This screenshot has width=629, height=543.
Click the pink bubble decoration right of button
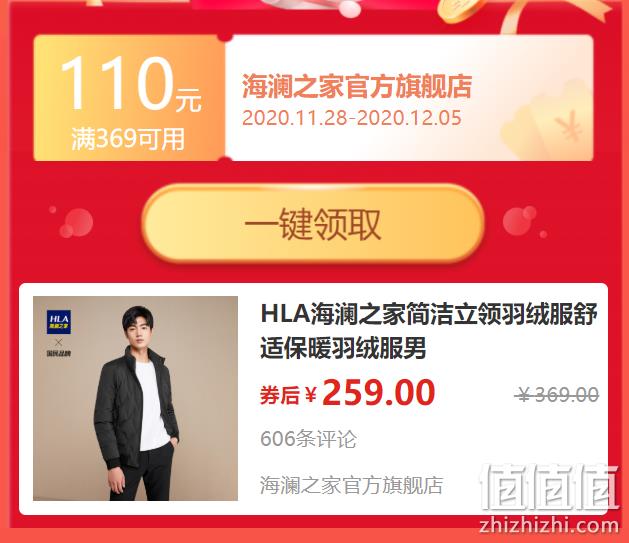tap(522, 221)
